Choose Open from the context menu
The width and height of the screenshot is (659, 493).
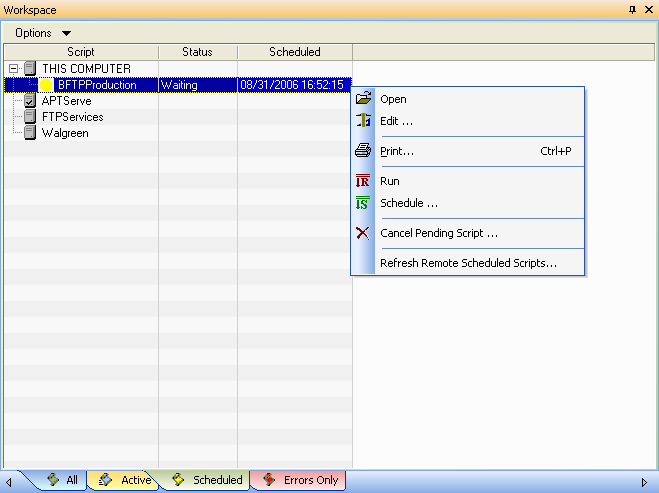click(467, 99)
